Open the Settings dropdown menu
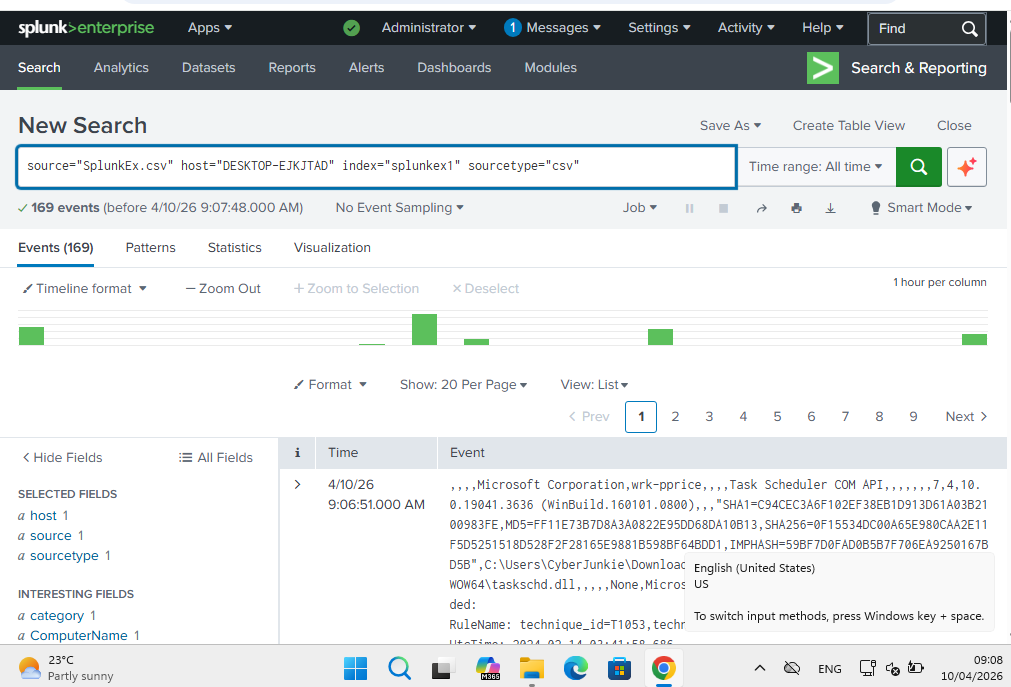The image size is (1011, 687). click(659, 28)
